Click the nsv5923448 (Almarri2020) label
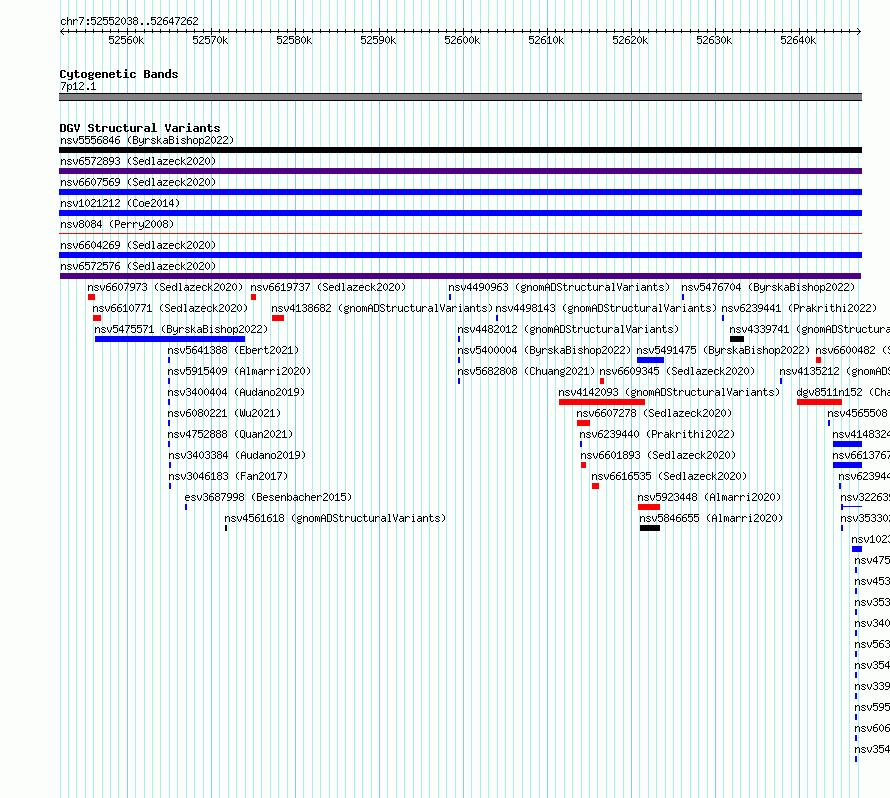 (x=710, y=497)
